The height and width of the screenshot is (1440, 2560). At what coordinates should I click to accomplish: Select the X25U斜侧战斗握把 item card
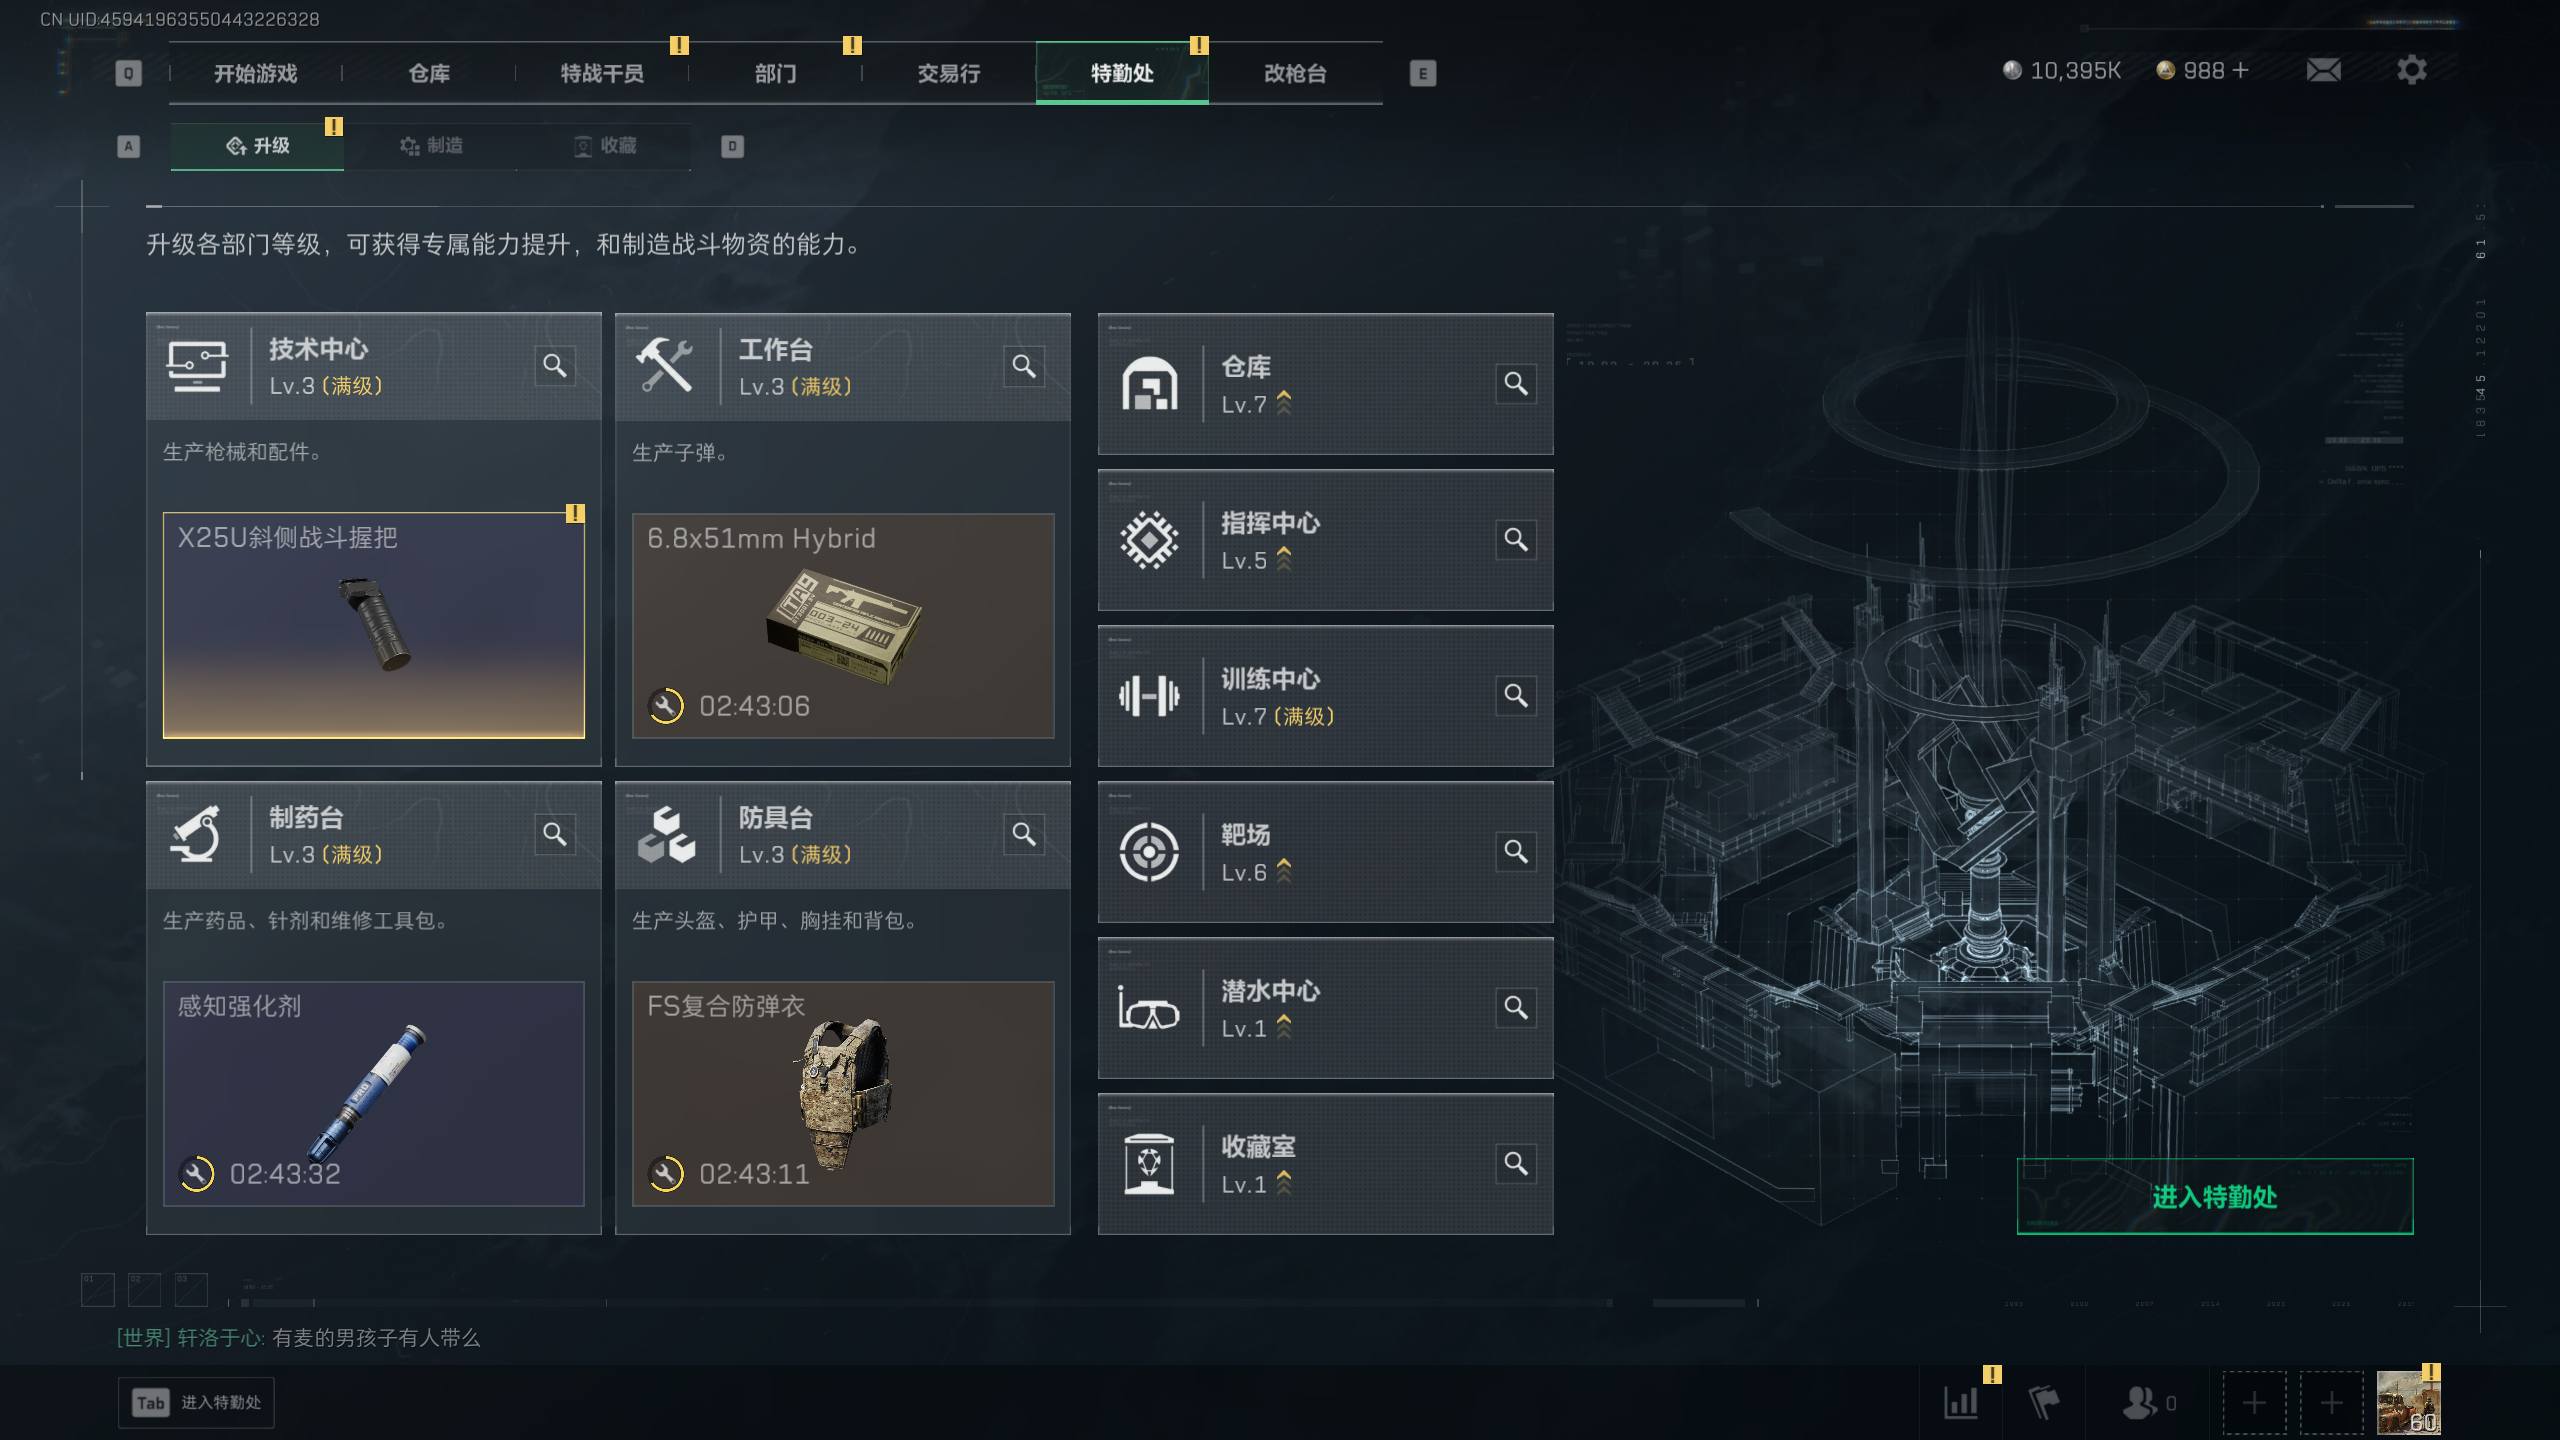(x=374, y=625)
